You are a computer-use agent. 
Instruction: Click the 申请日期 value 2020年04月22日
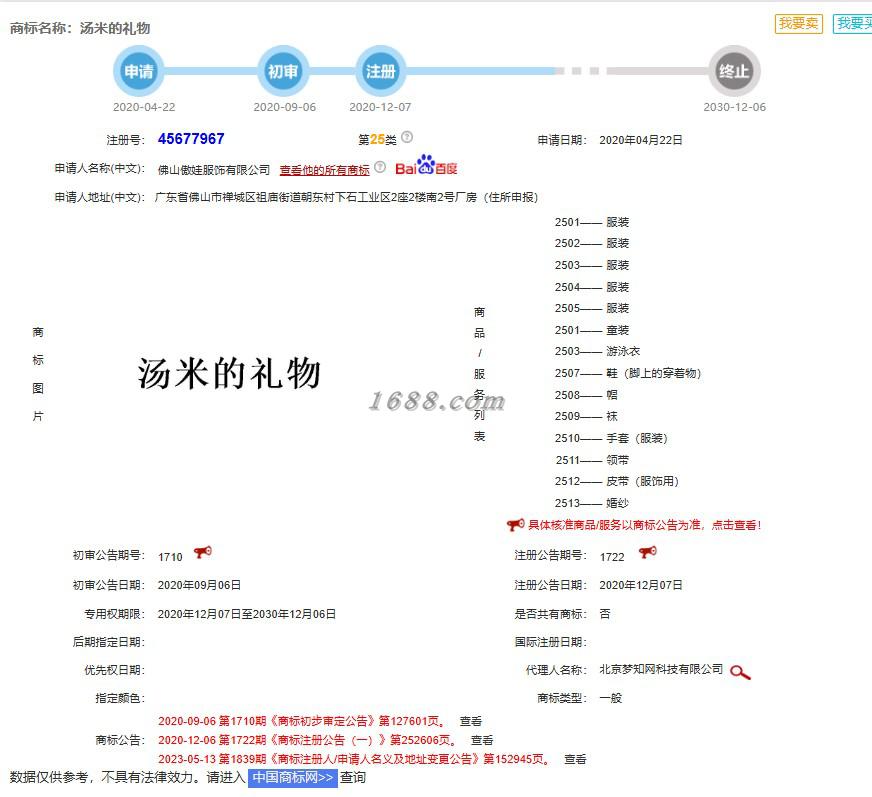click(x=641, y=140)
